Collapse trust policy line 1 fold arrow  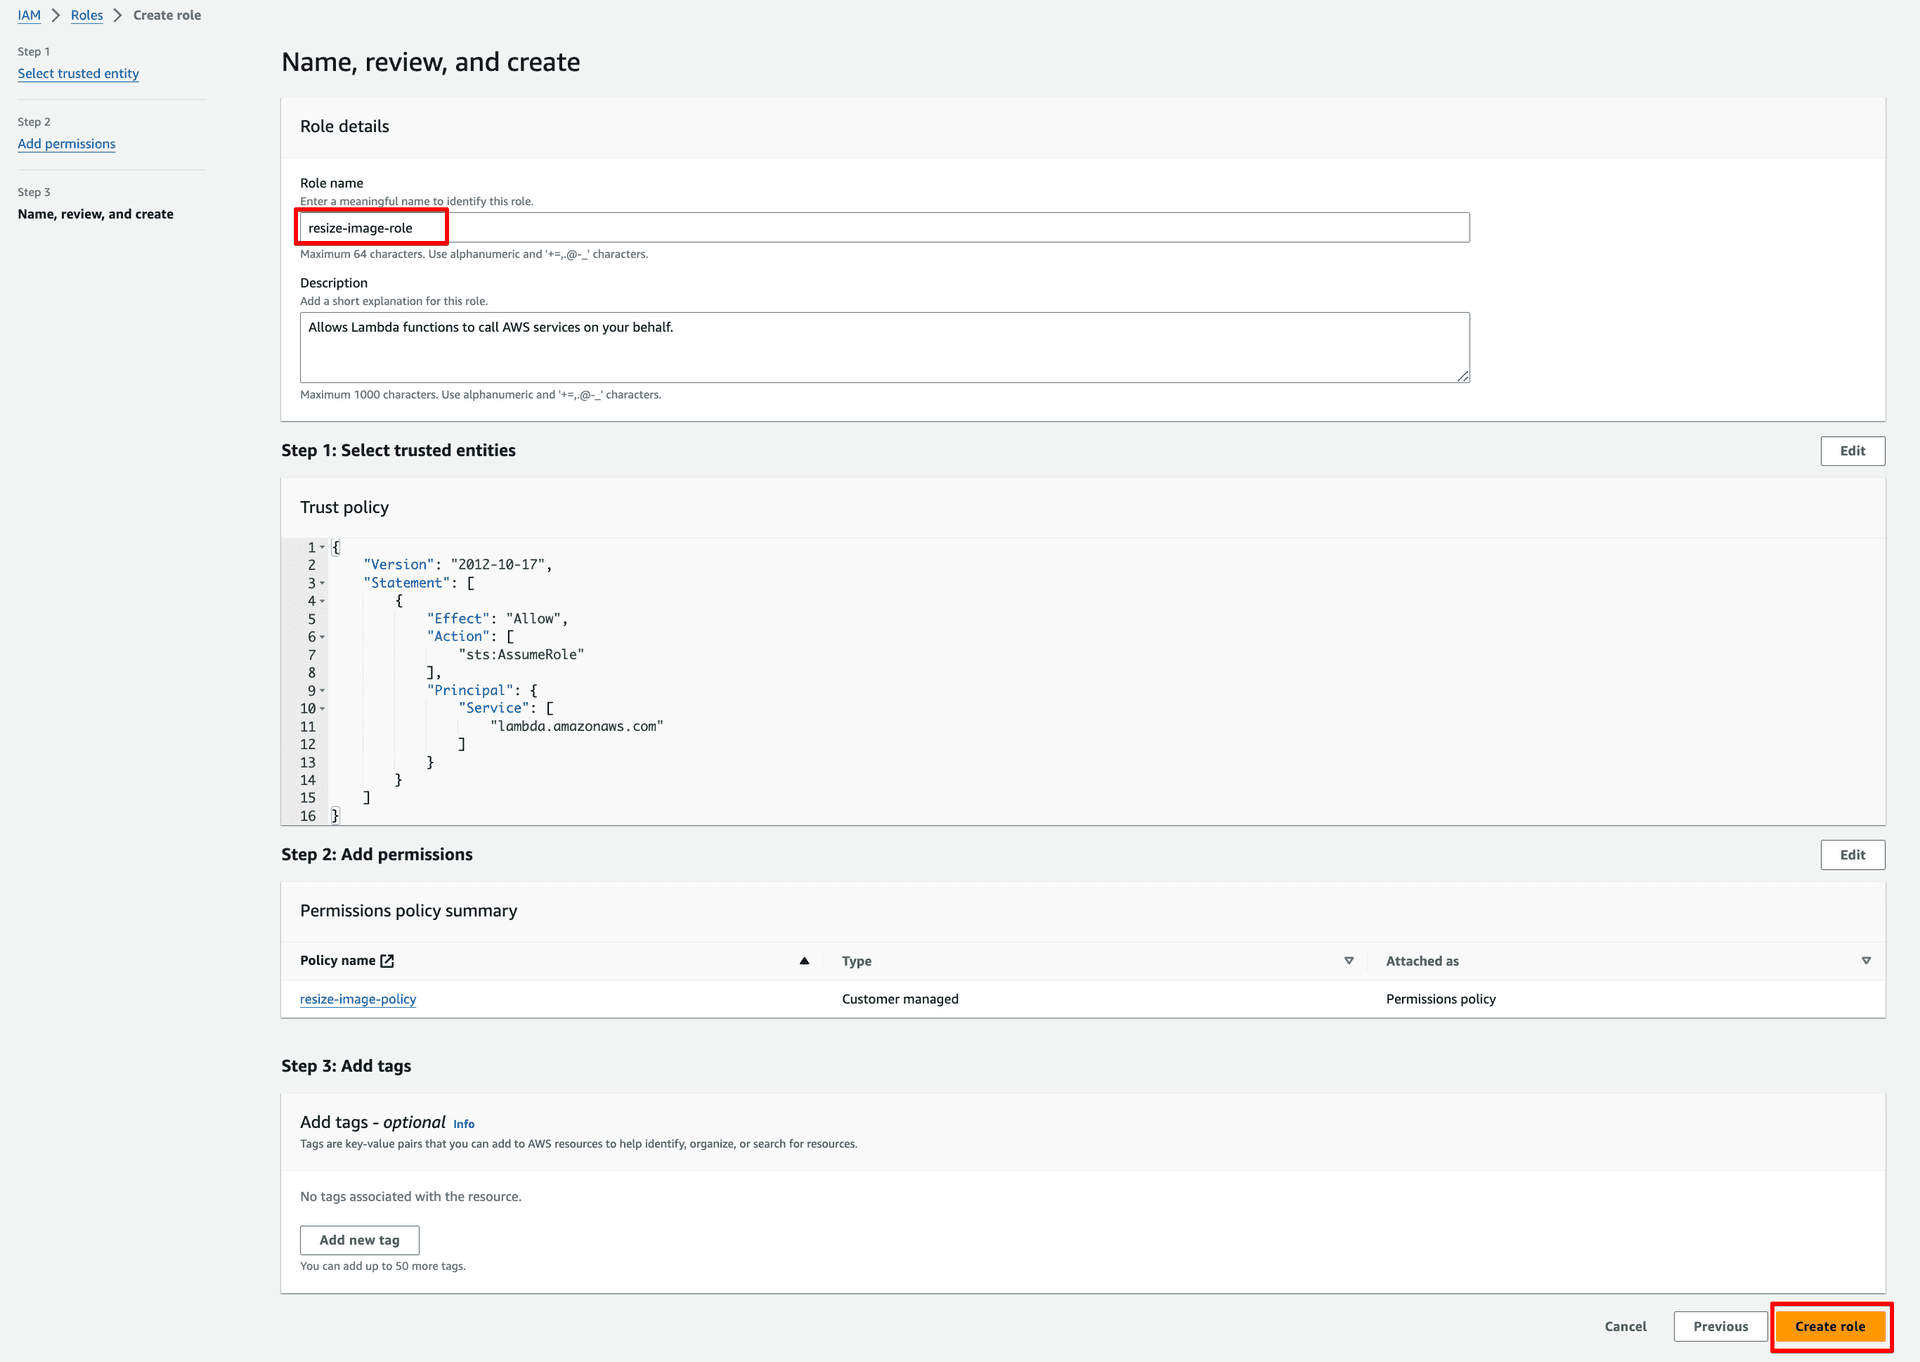tap(322, 548)
